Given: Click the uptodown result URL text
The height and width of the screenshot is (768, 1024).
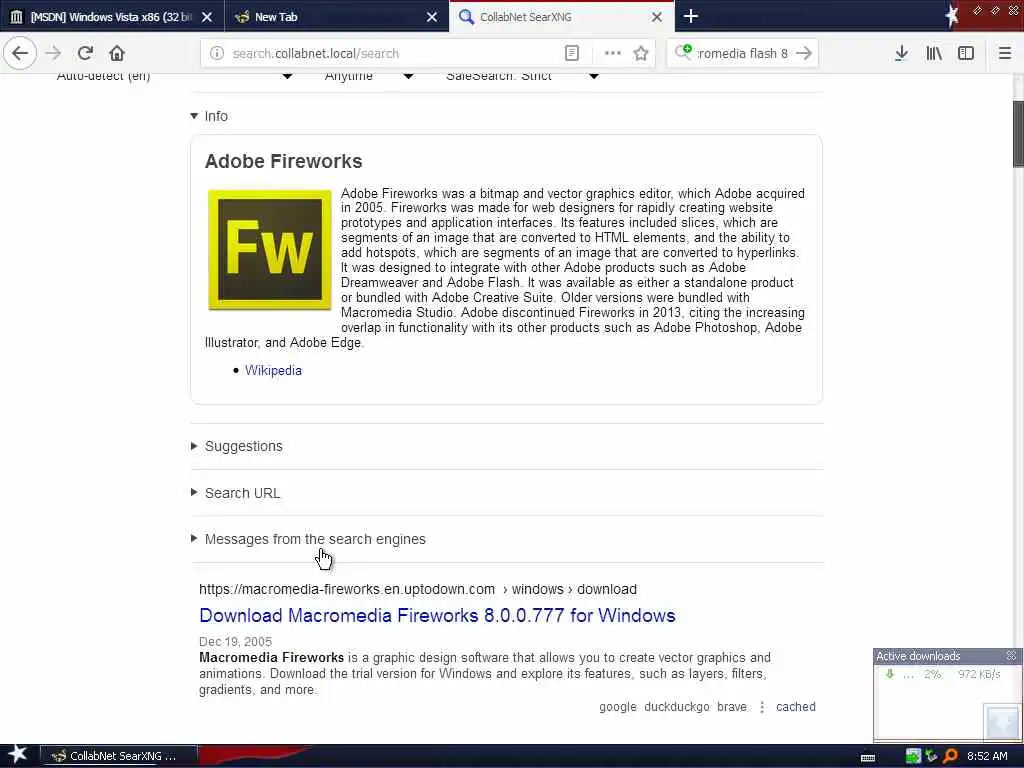Looking at the screenshot, I should tap(418, 589).
